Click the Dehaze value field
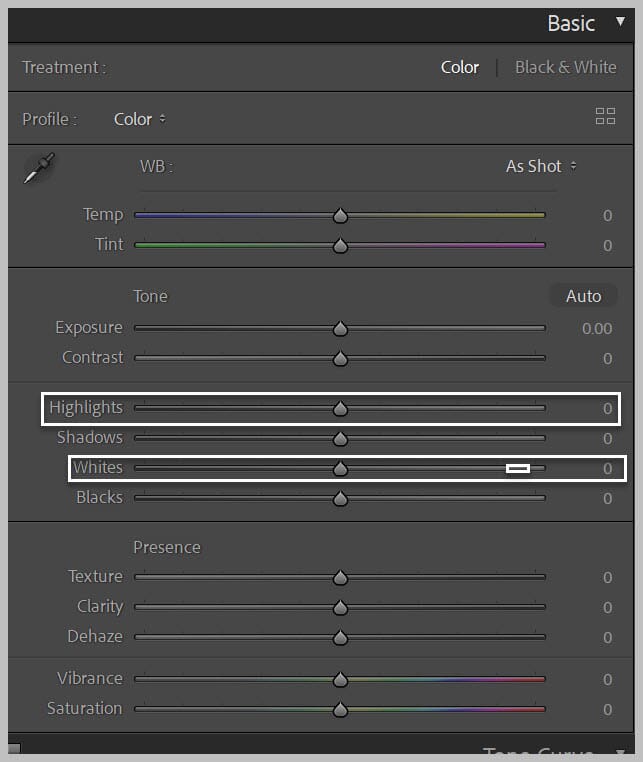The image size is (643, 762). click(607, 638)
